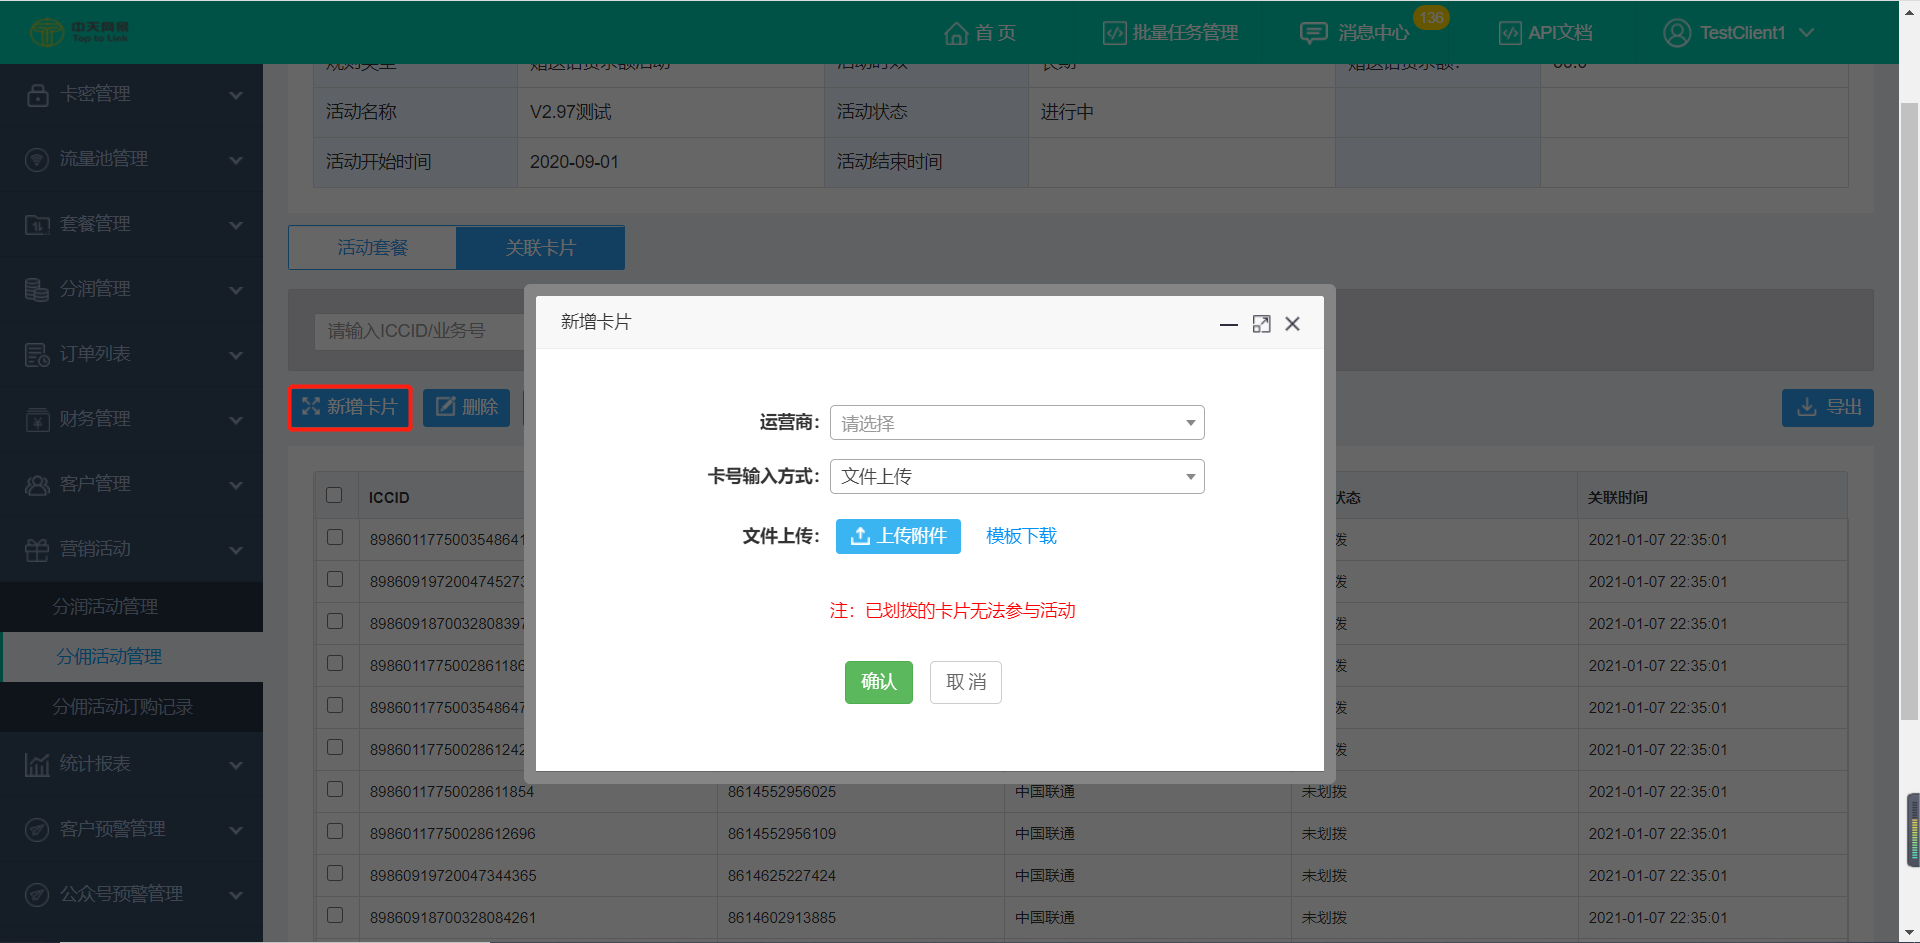
Task: Expand the 套餐管理 sidebar menu chevron
Action: (x=236, y=226)
